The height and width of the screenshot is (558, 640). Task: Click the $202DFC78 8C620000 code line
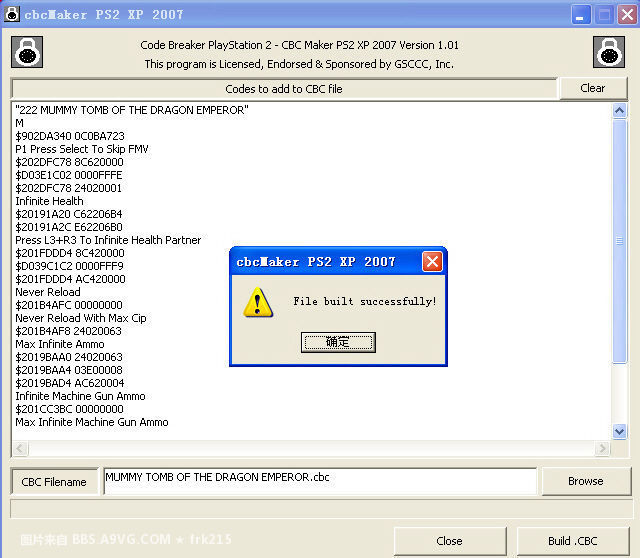[x=69, y=162]
